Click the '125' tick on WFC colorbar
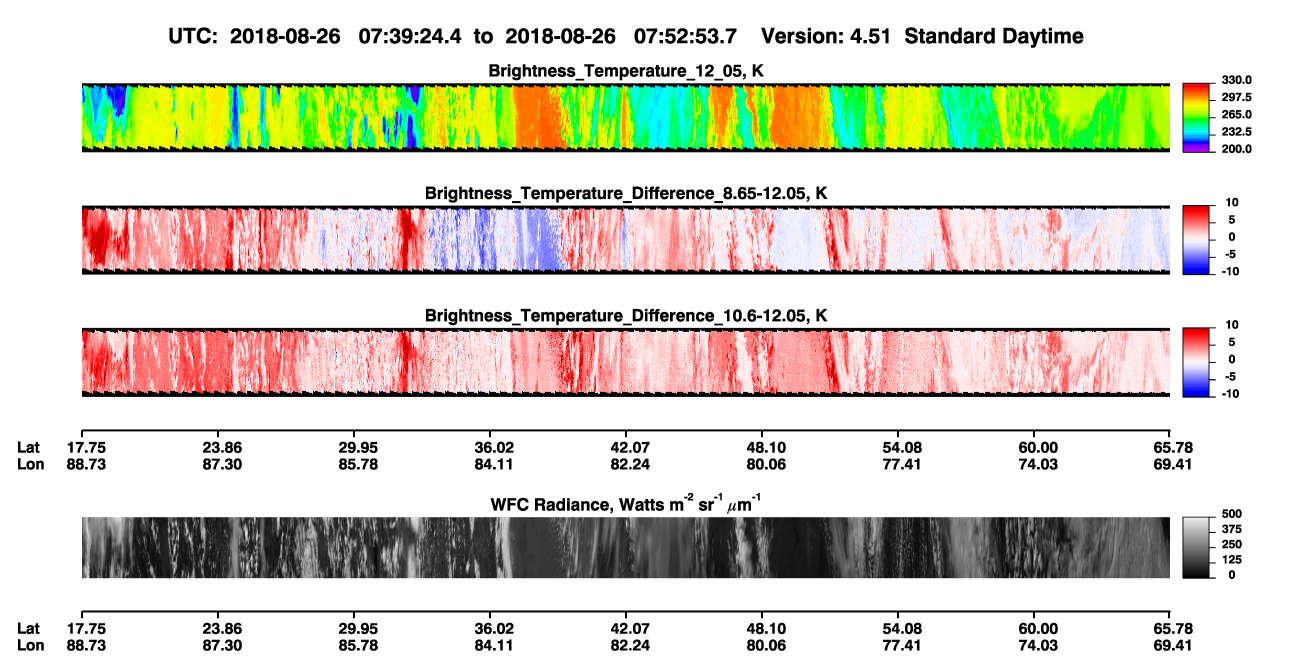 coord(1230,560)
